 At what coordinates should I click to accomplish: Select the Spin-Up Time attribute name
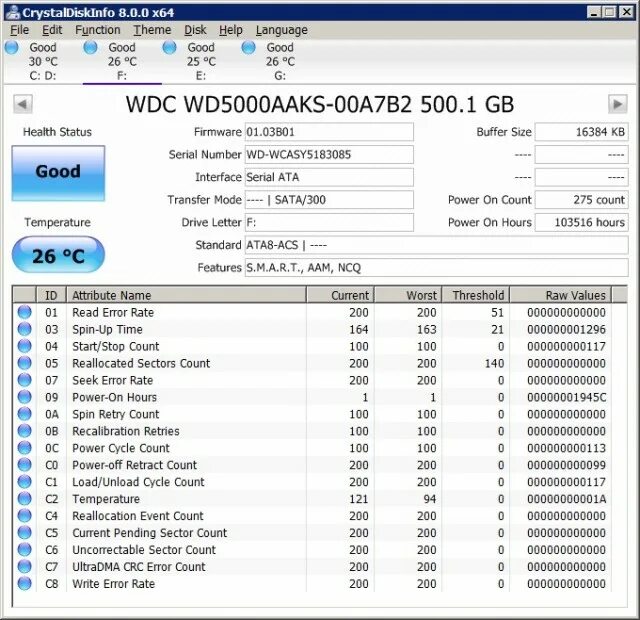[107, 329]
